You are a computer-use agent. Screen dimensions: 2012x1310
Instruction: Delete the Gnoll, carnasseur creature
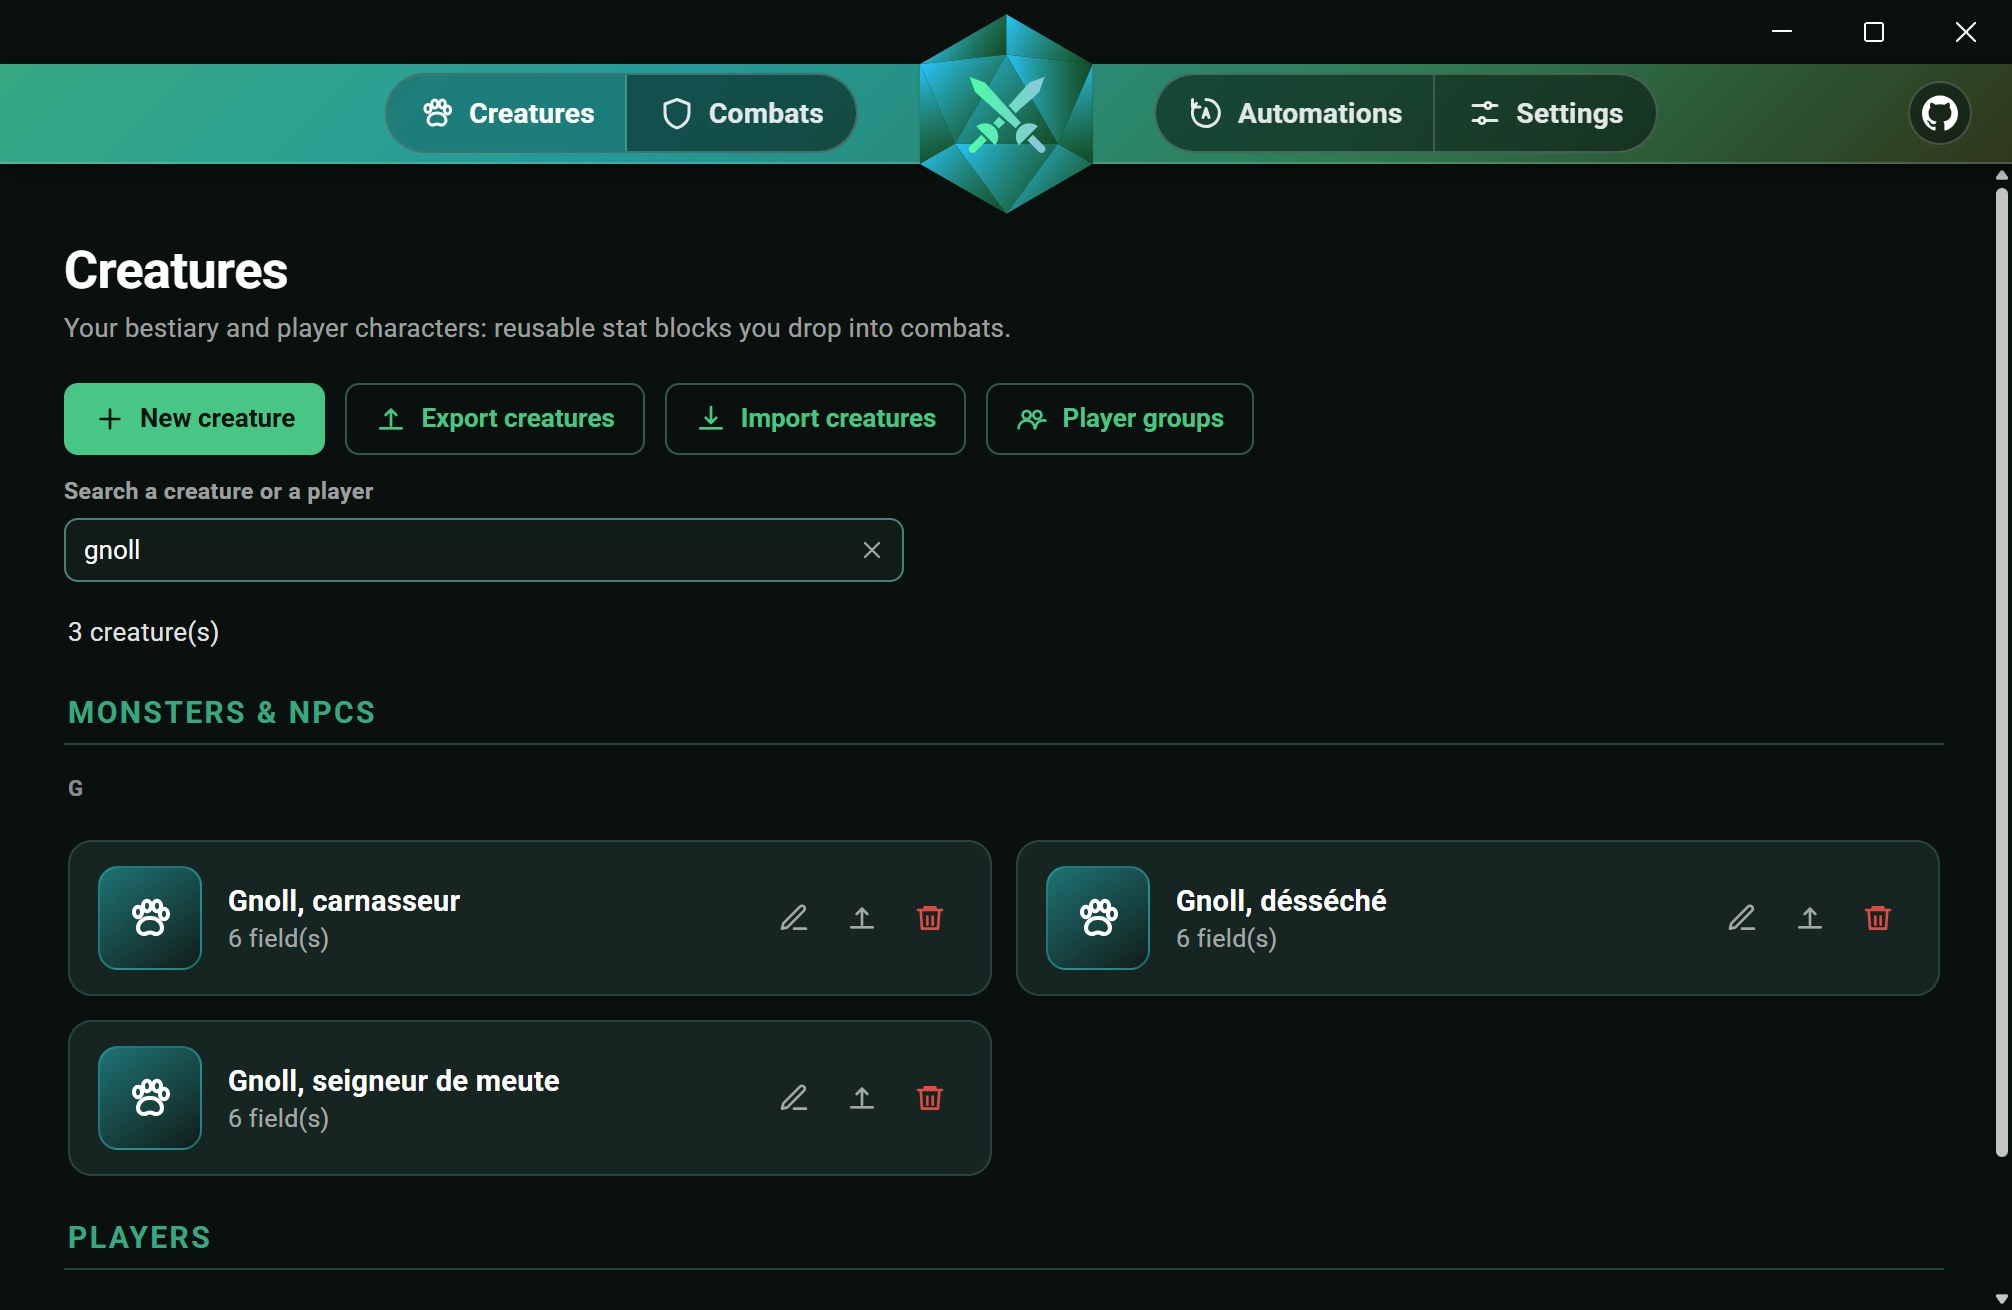[x=930, y=918]
